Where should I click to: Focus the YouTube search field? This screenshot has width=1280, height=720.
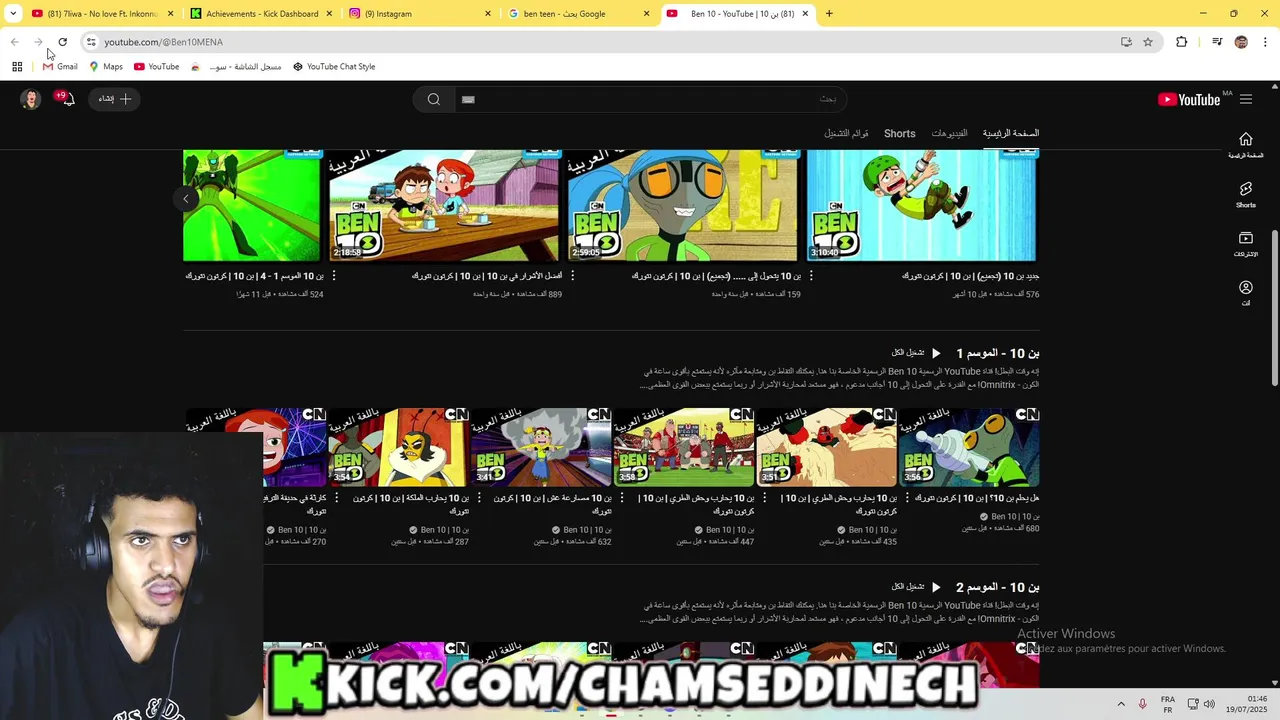pyautogui.click(x=650, y=99)
